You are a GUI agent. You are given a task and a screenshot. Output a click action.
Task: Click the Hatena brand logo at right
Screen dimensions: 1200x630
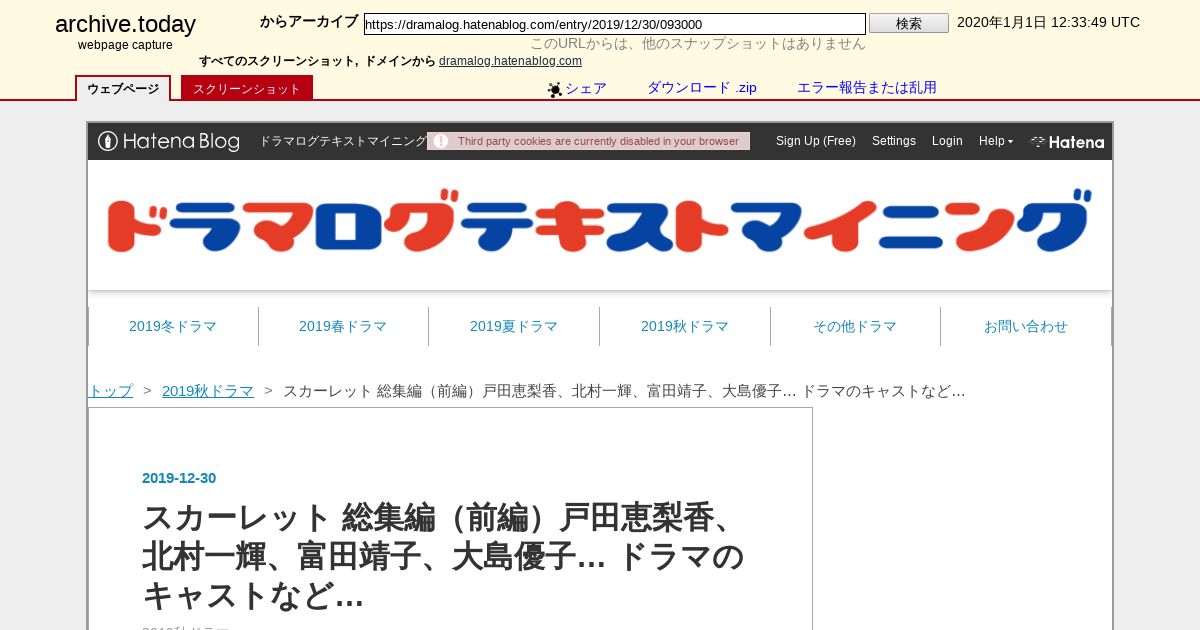coord(1067,141)
